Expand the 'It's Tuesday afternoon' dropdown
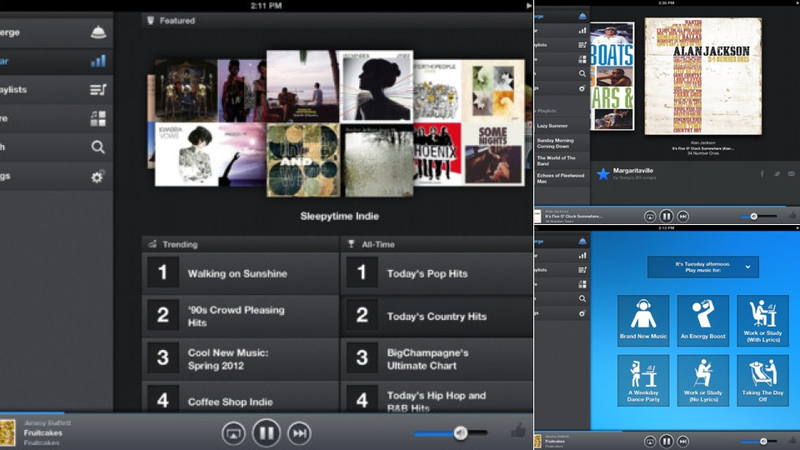 [703, 267]
